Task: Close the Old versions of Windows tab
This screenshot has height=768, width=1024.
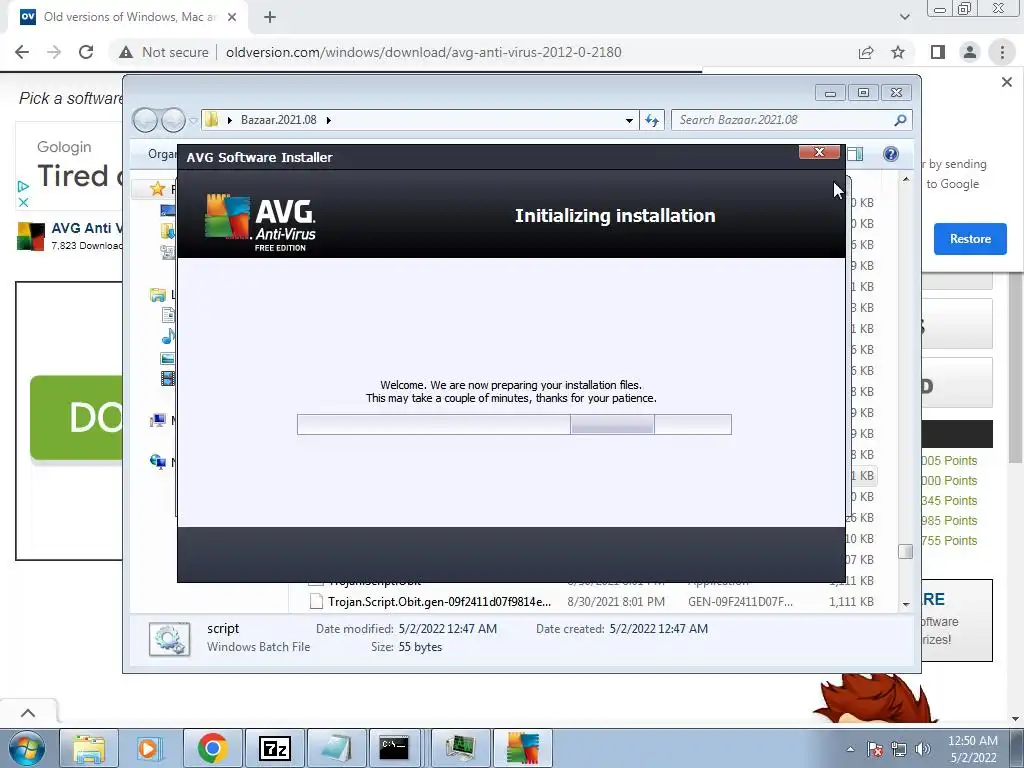Action: [x=232, y=17]
